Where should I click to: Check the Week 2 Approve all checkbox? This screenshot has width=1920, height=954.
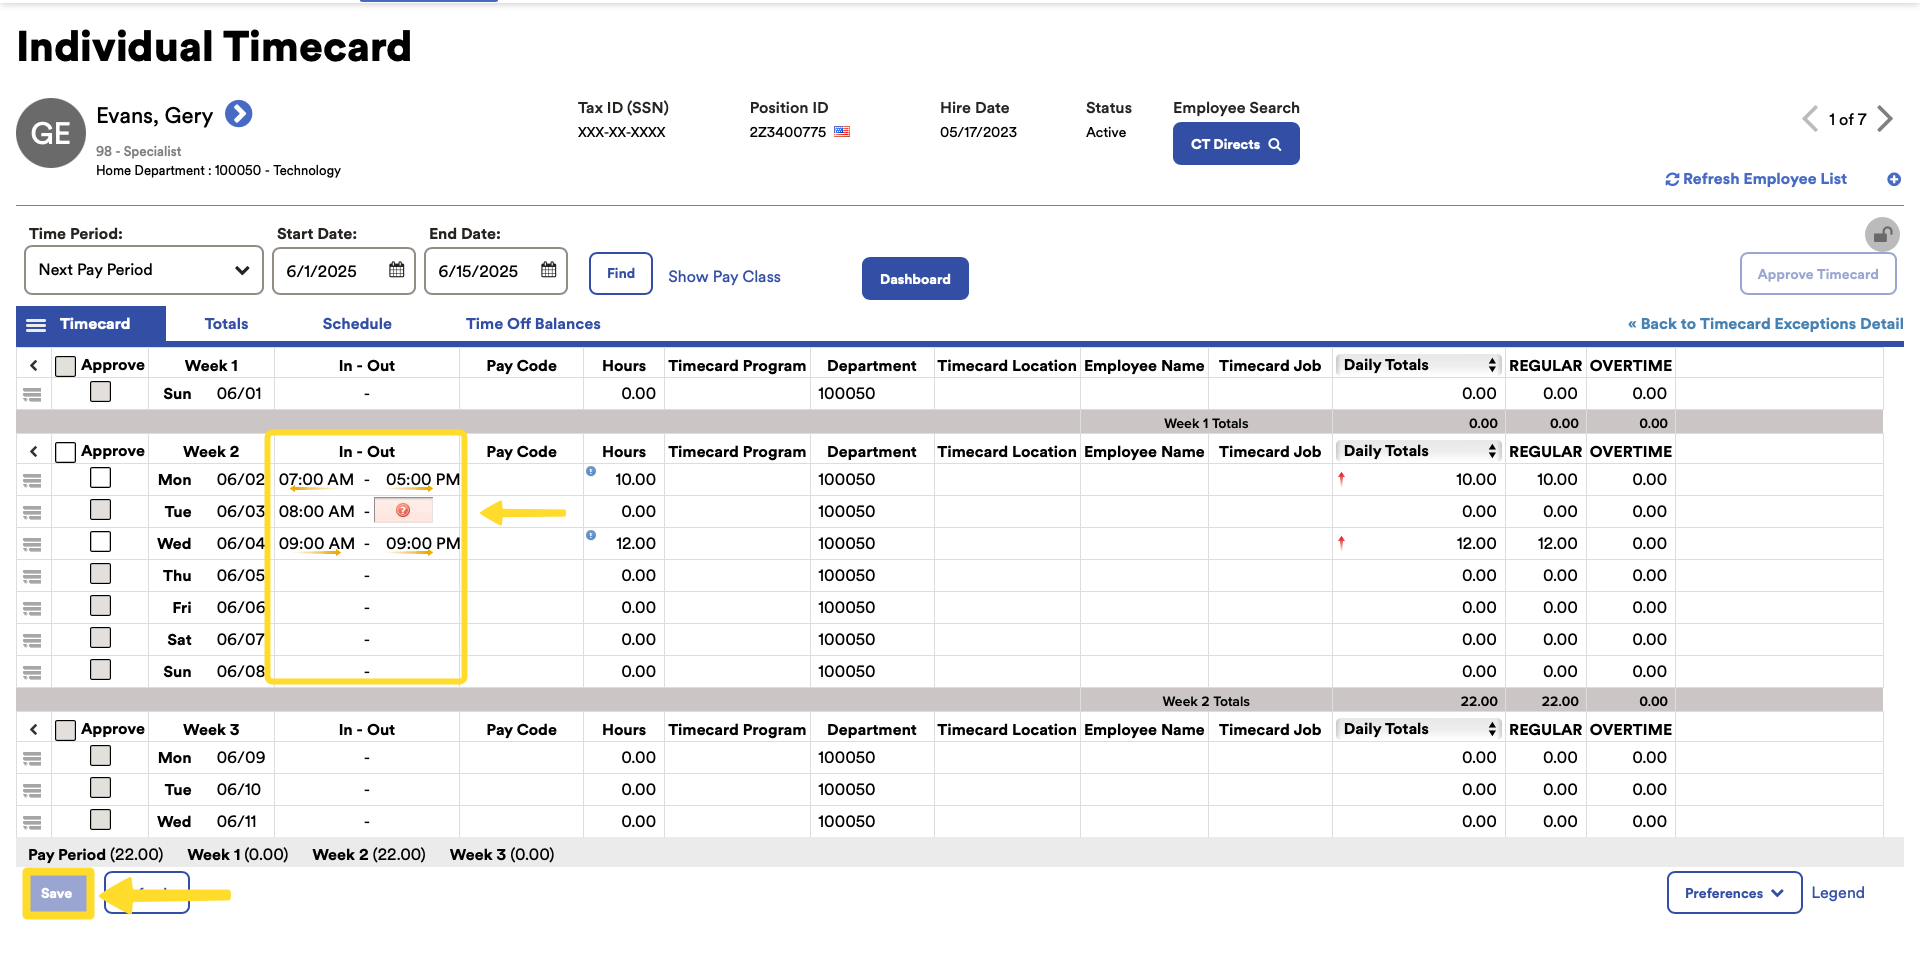pos(65,452)
